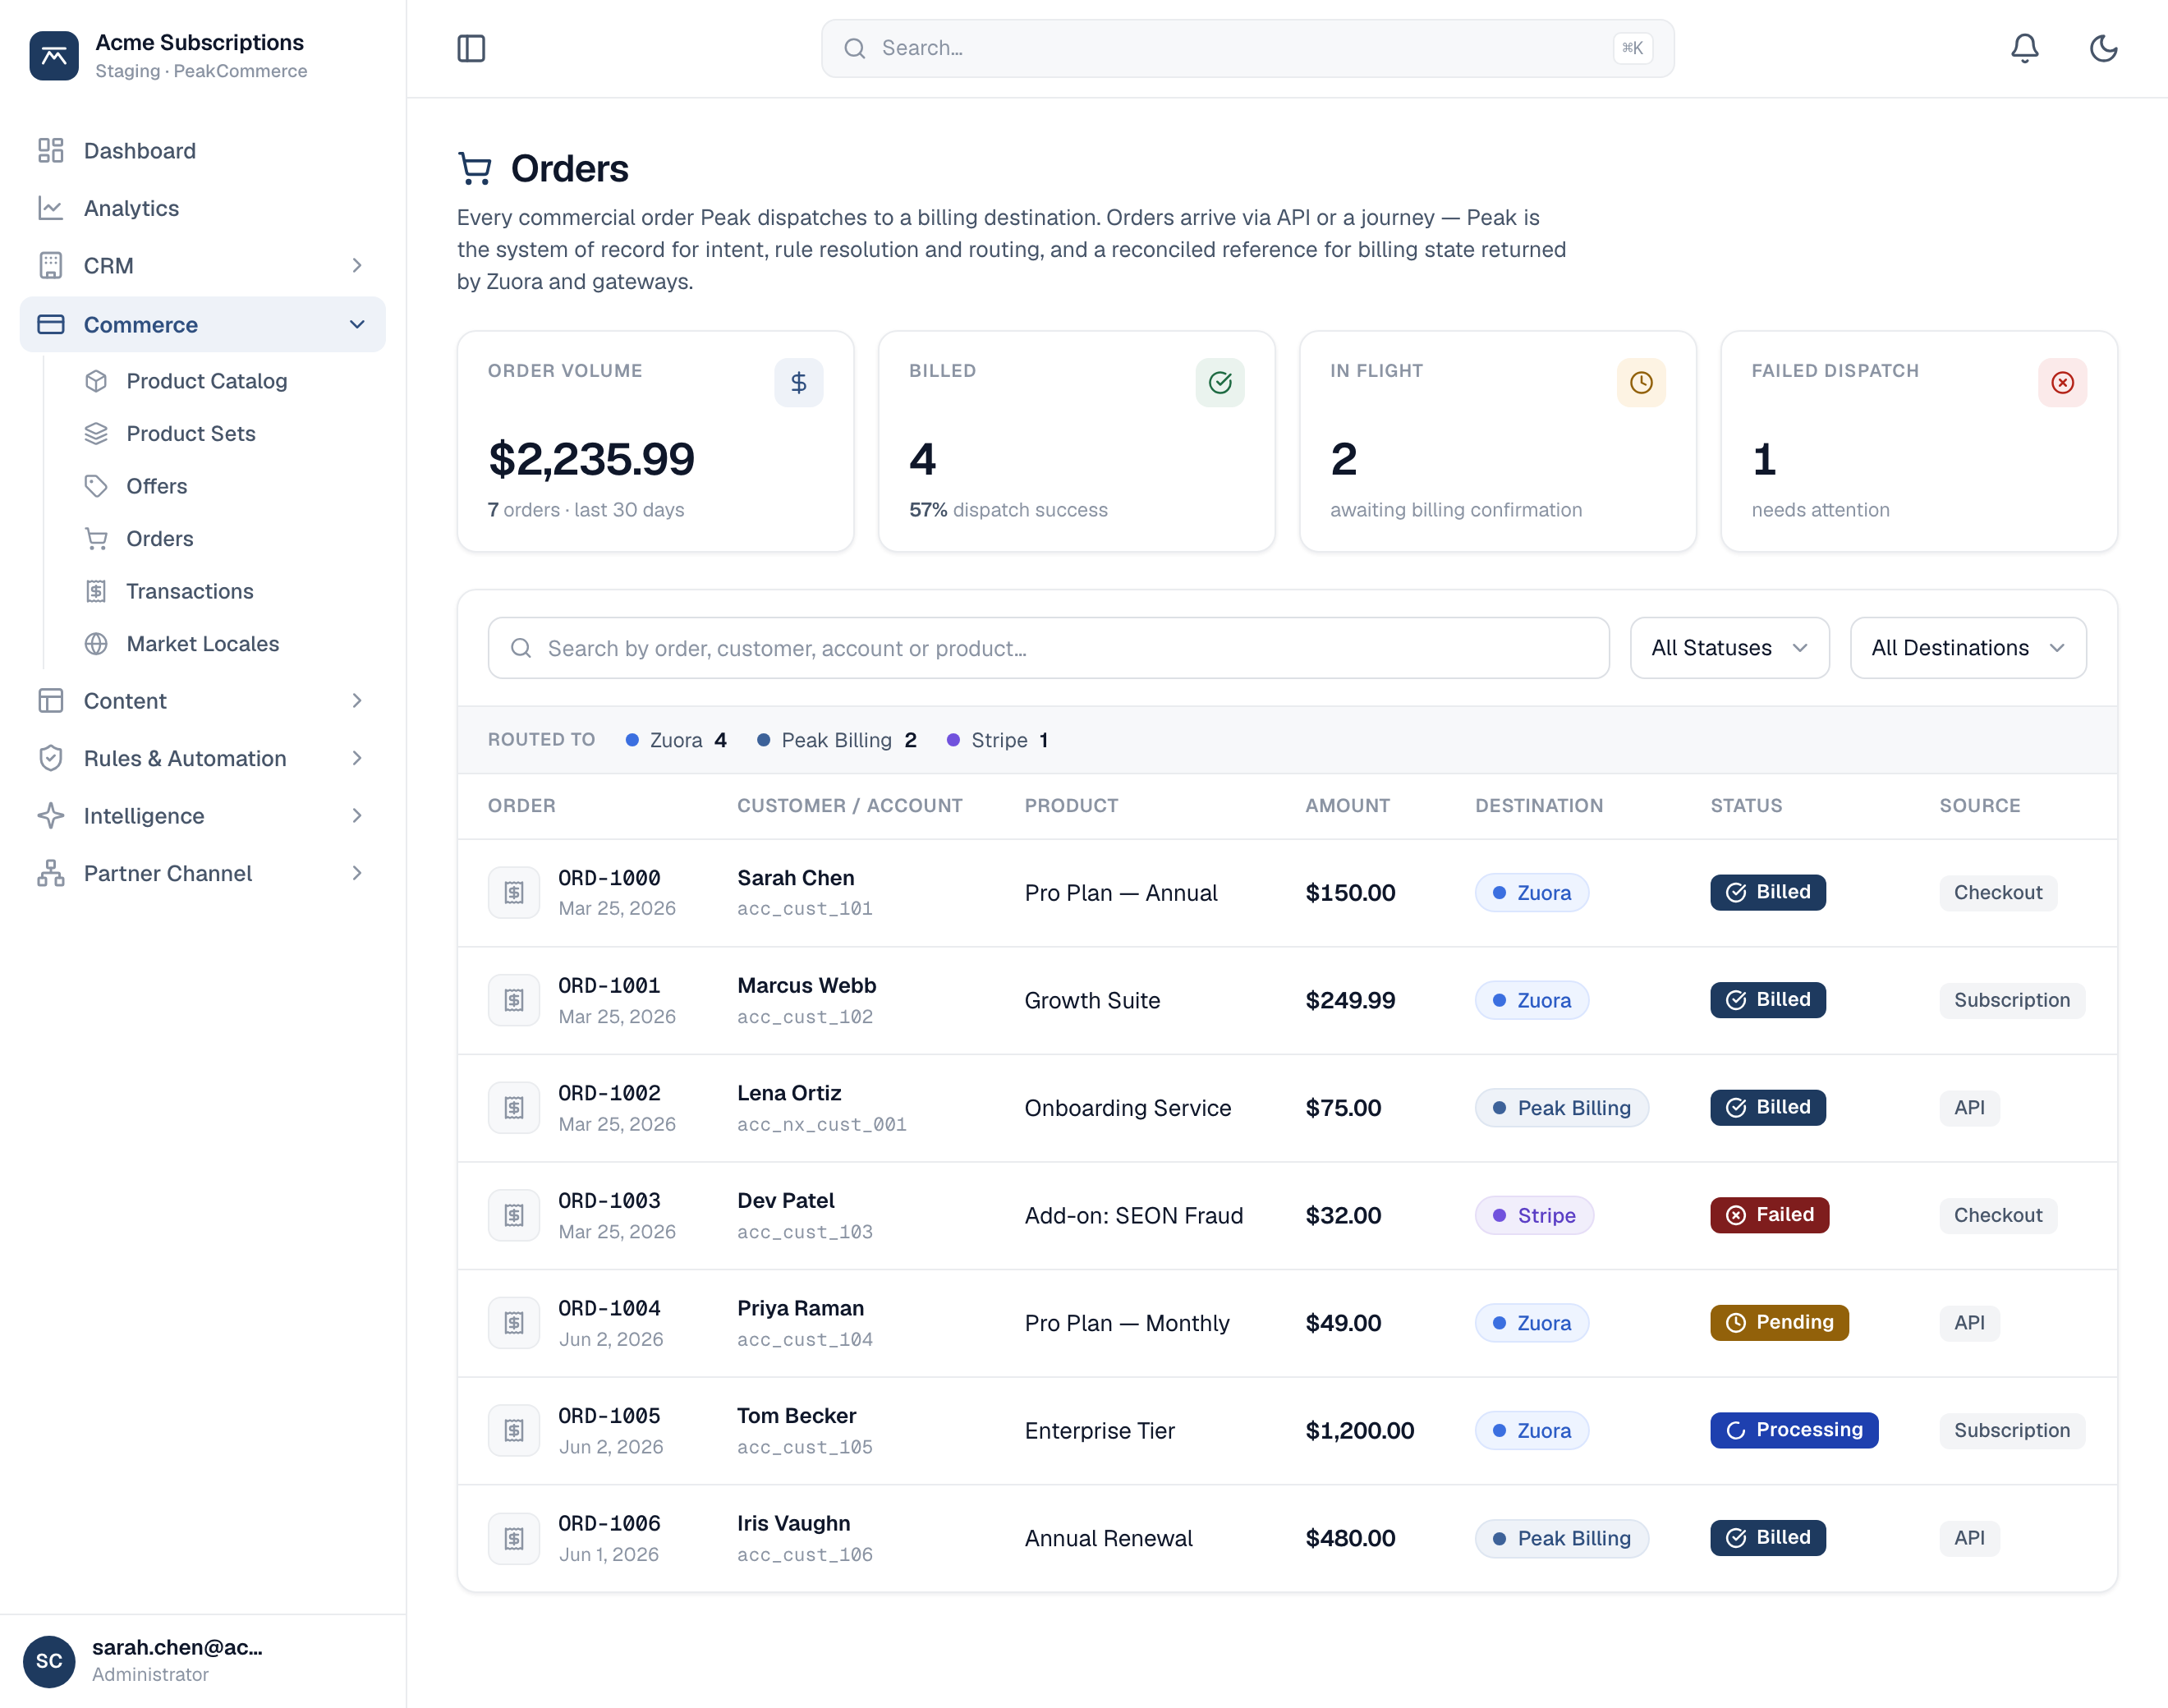Click Peak Billing tag on ORD-1002
Screen dimensions: 2168x1708
[1560, 1108]
